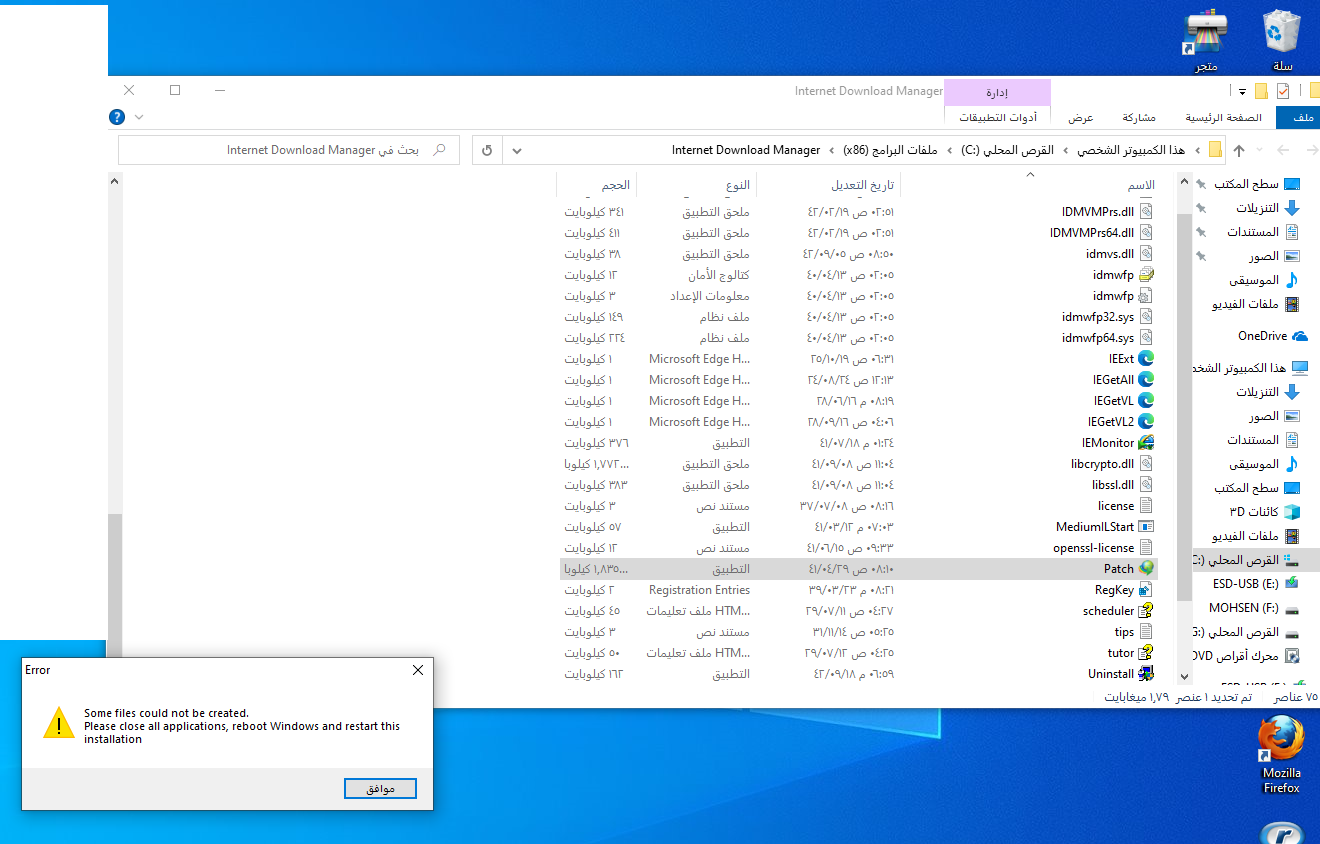Image resolution: width=1320 pixels, height=844 pixels.
Task: Open the أدوات التطبيقات ribbon tab
Action: pos(998,118)
